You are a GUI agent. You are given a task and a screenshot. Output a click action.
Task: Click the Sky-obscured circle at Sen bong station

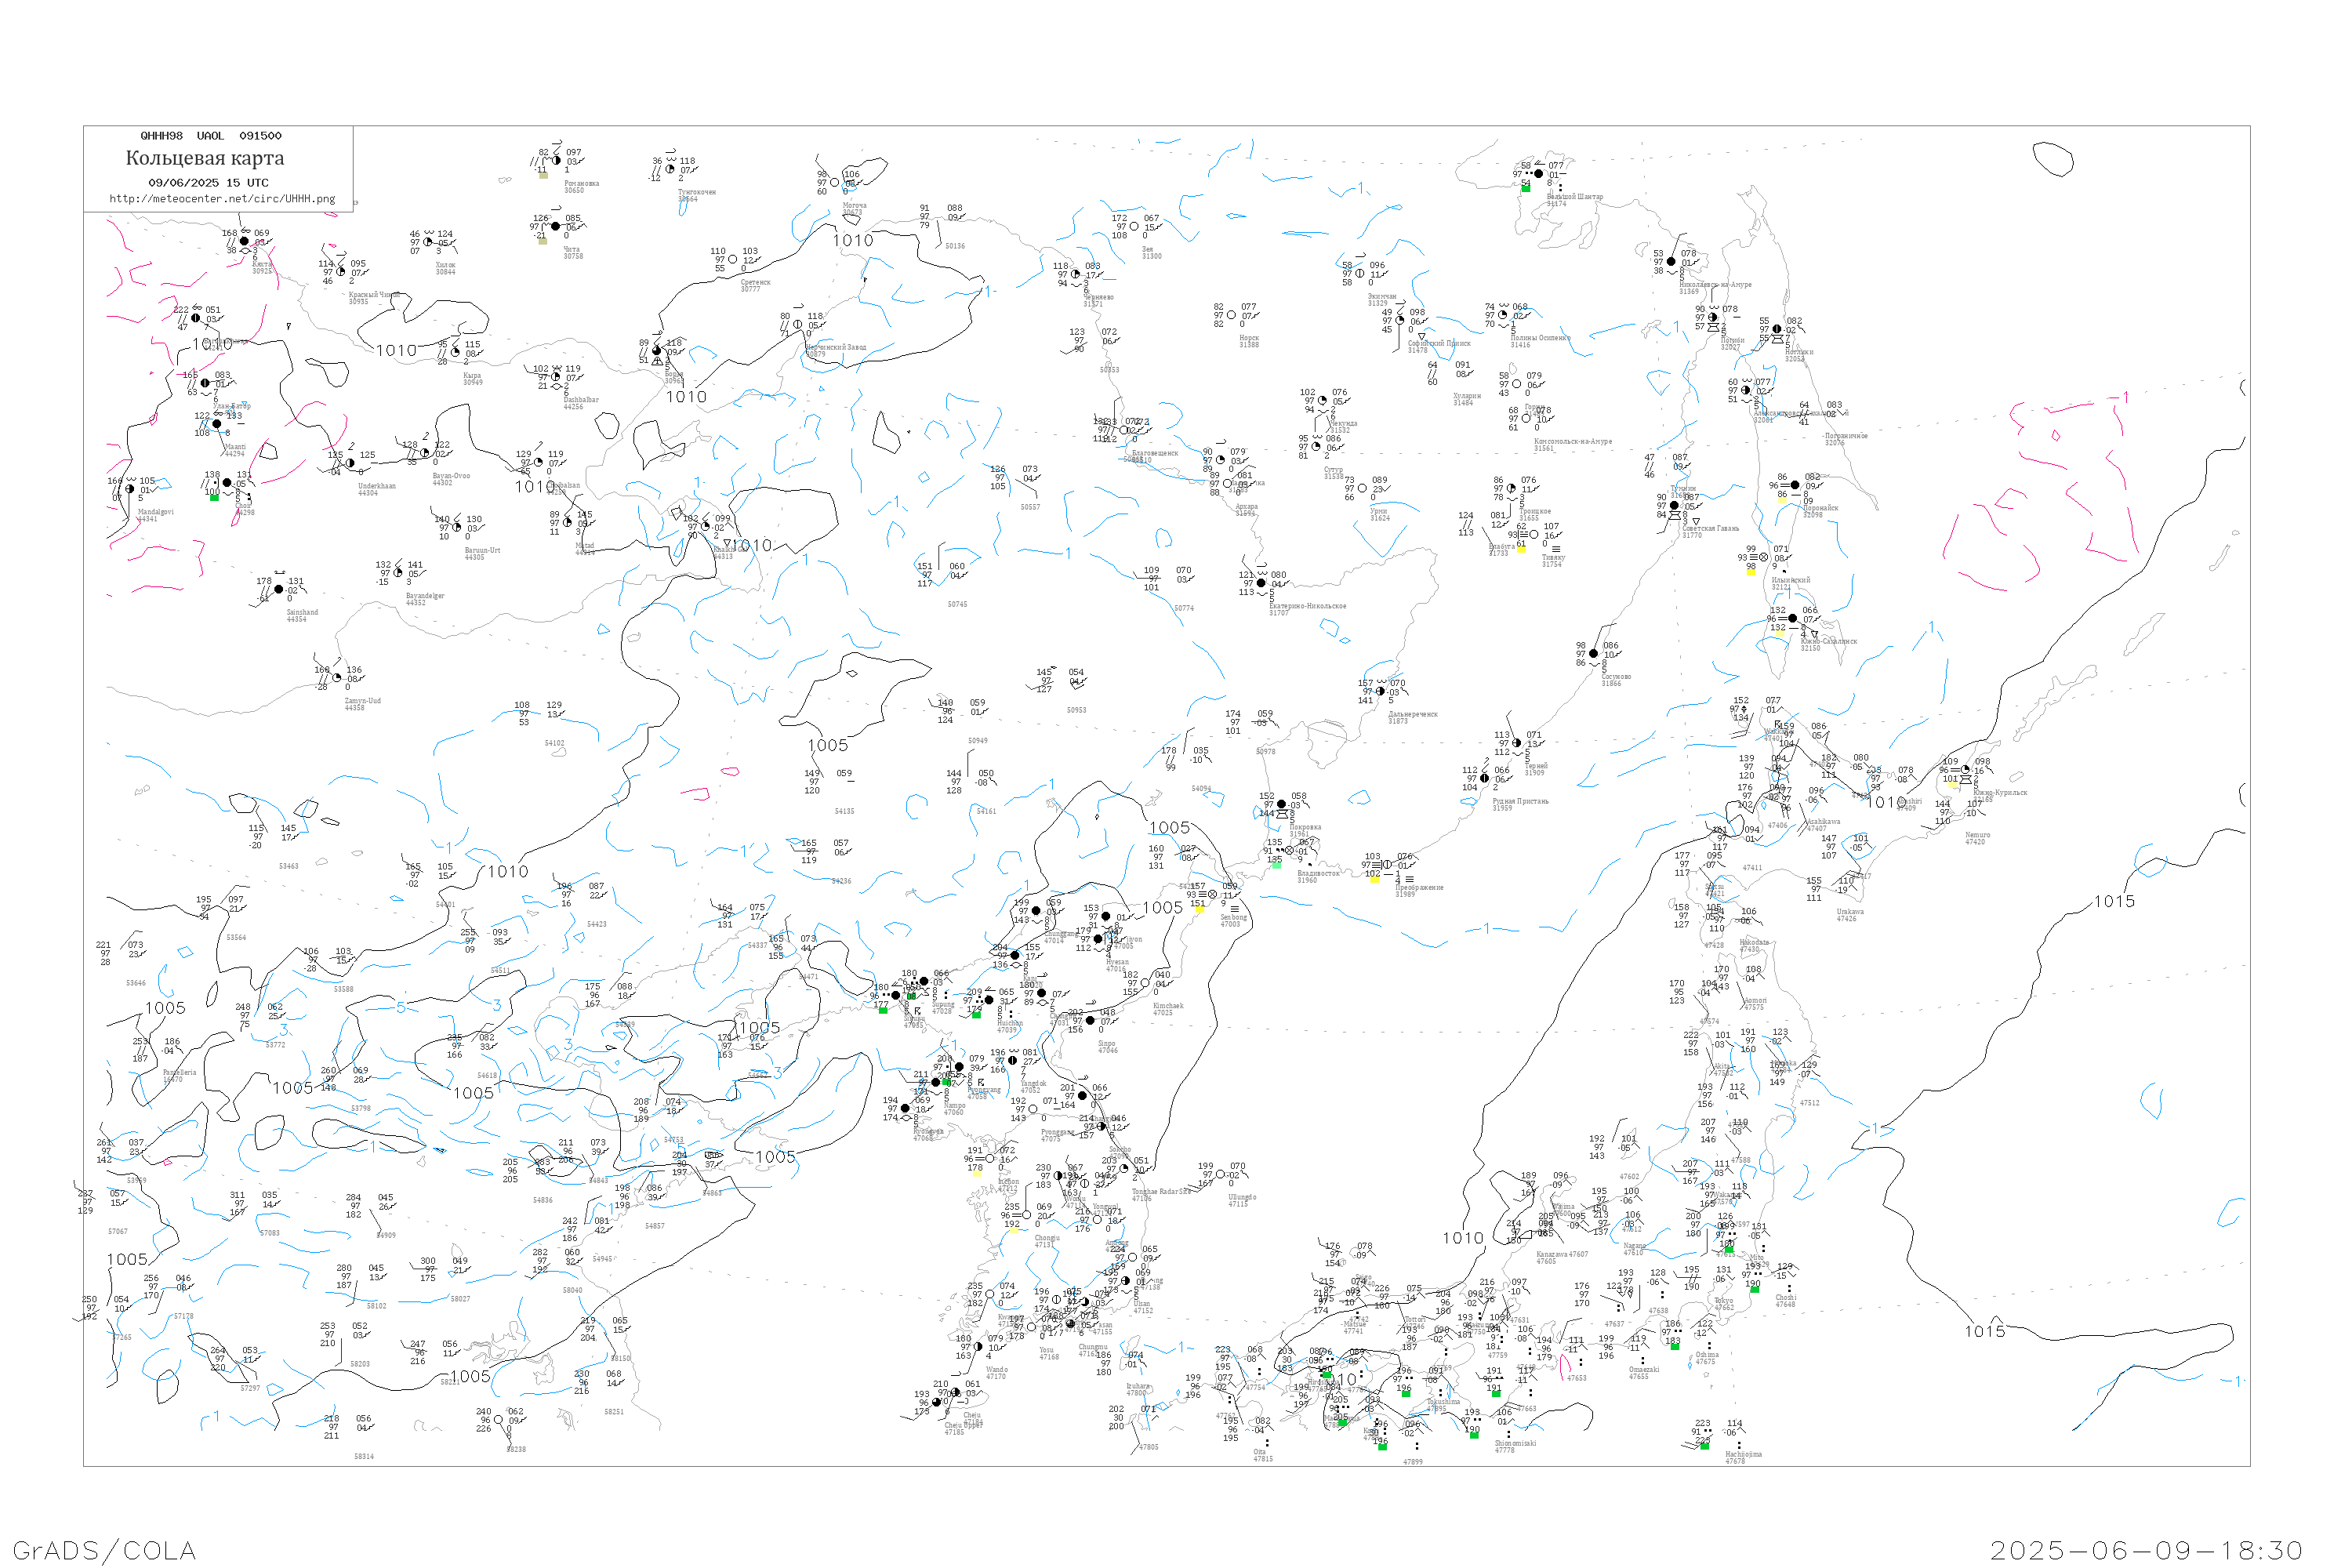coord(1213,895)
